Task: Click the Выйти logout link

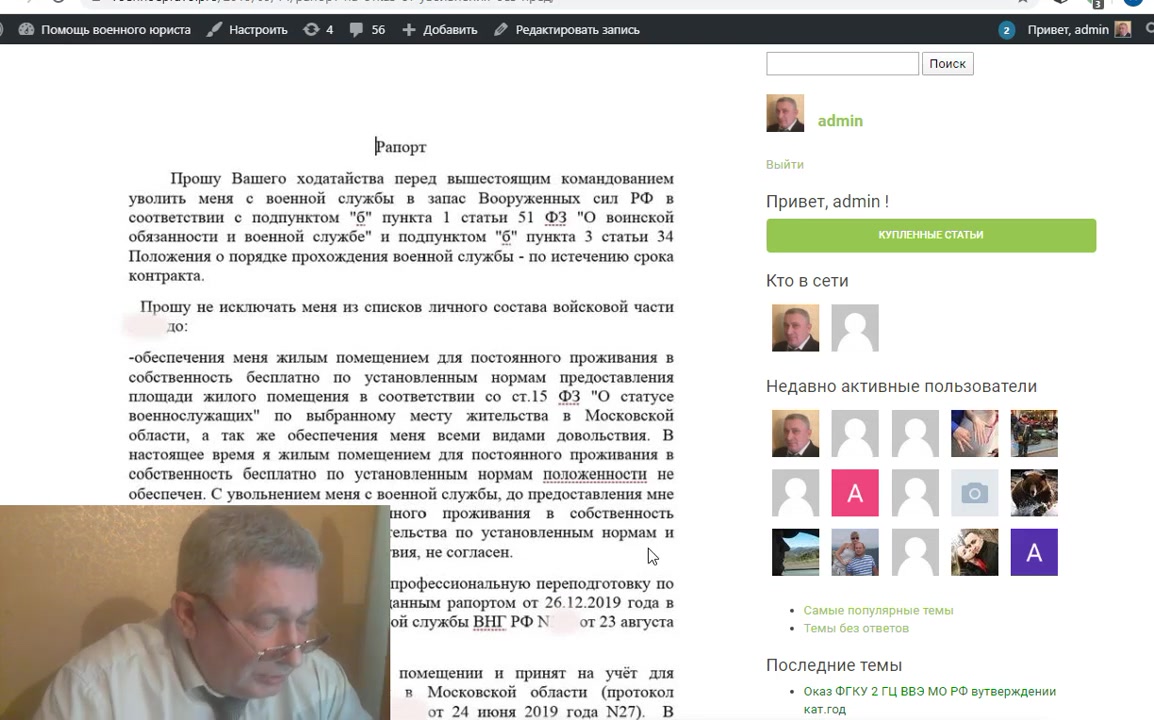Action: (785, 164)
